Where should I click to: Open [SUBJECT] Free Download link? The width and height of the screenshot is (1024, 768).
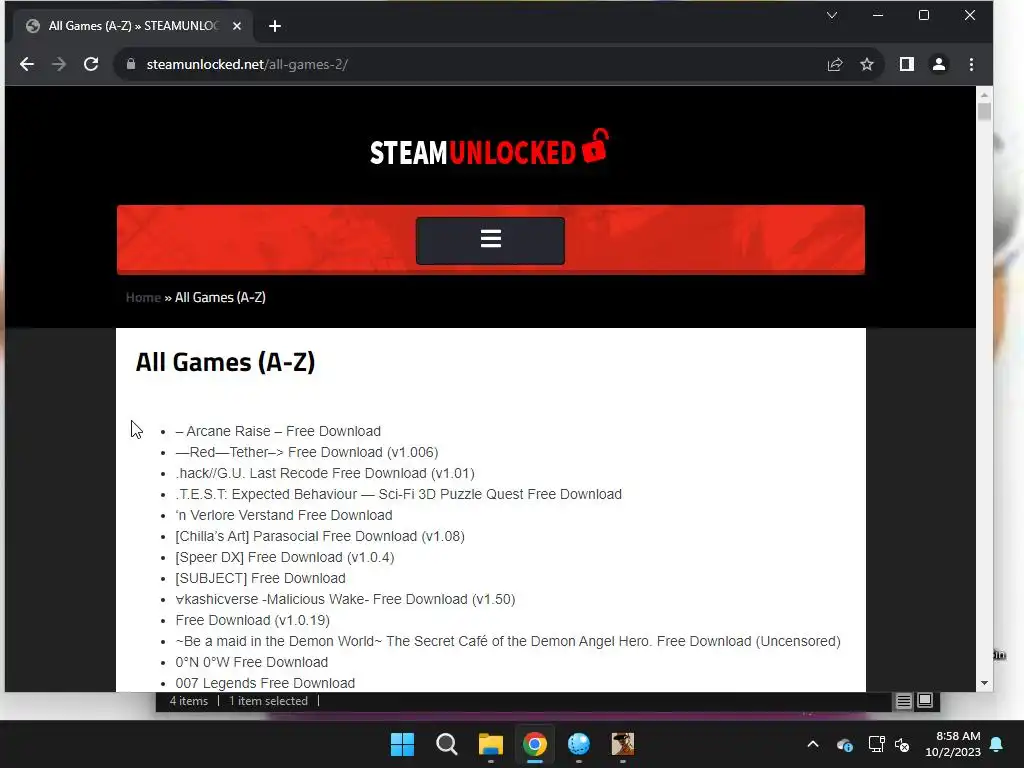coord(261,578)
